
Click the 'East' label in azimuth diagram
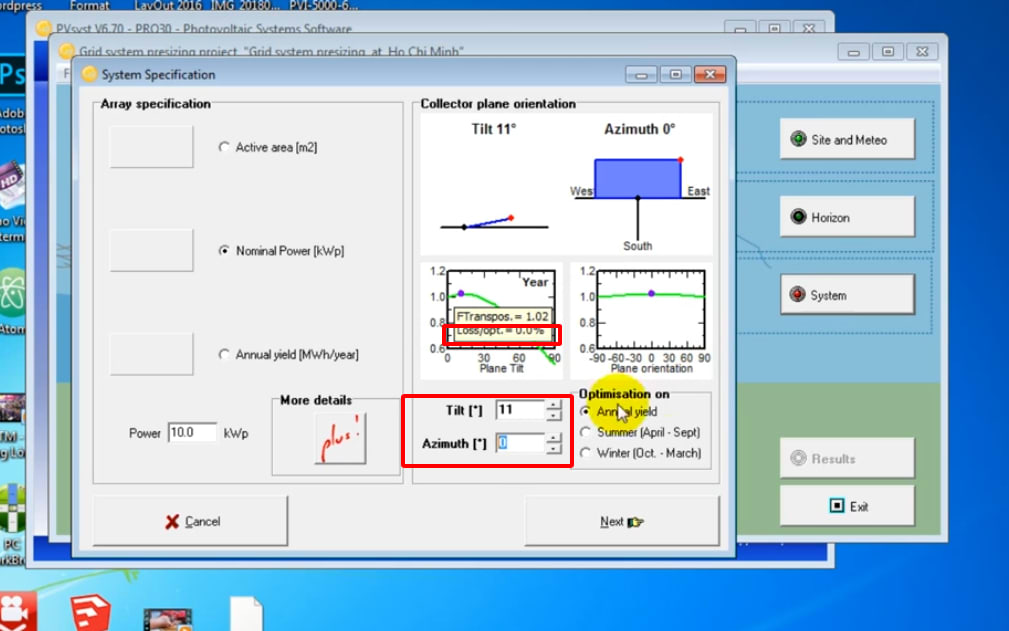coord(698,191)
